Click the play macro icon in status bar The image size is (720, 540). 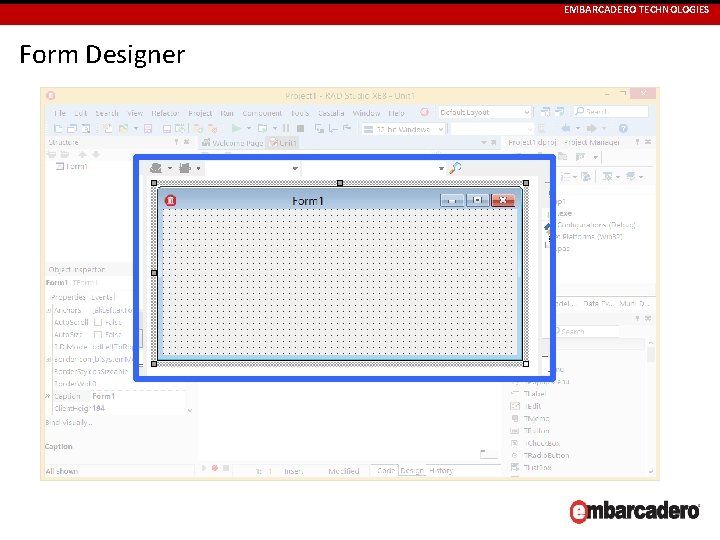(x=204, y=468)
